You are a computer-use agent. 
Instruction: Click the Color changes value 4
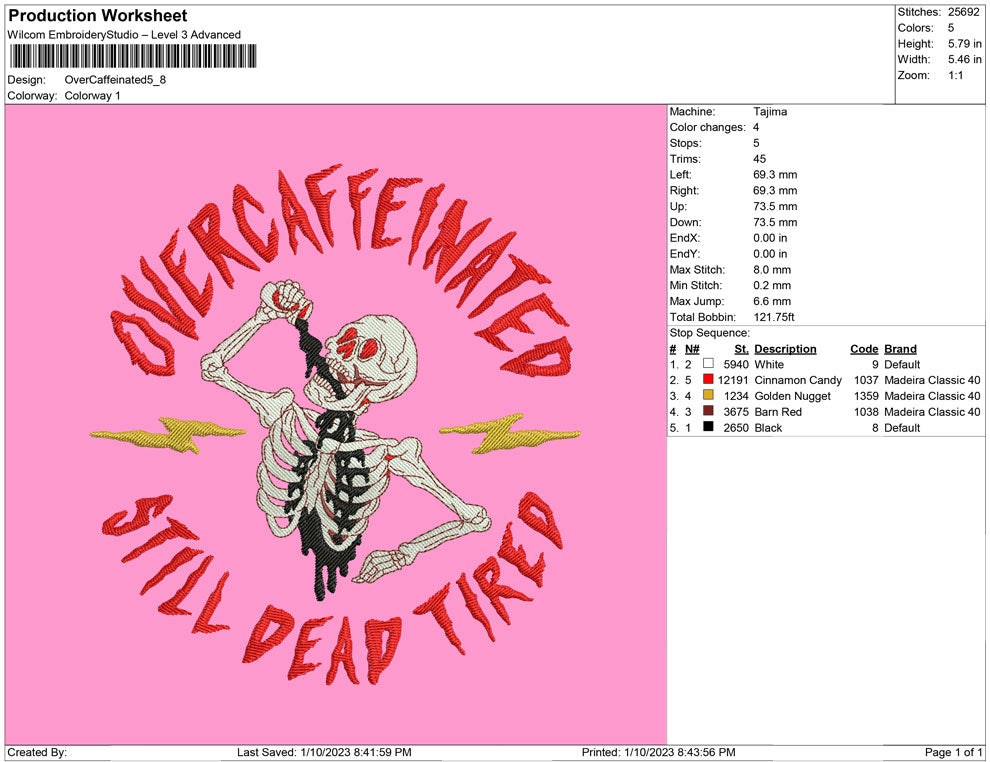click(x=756, y=127)
